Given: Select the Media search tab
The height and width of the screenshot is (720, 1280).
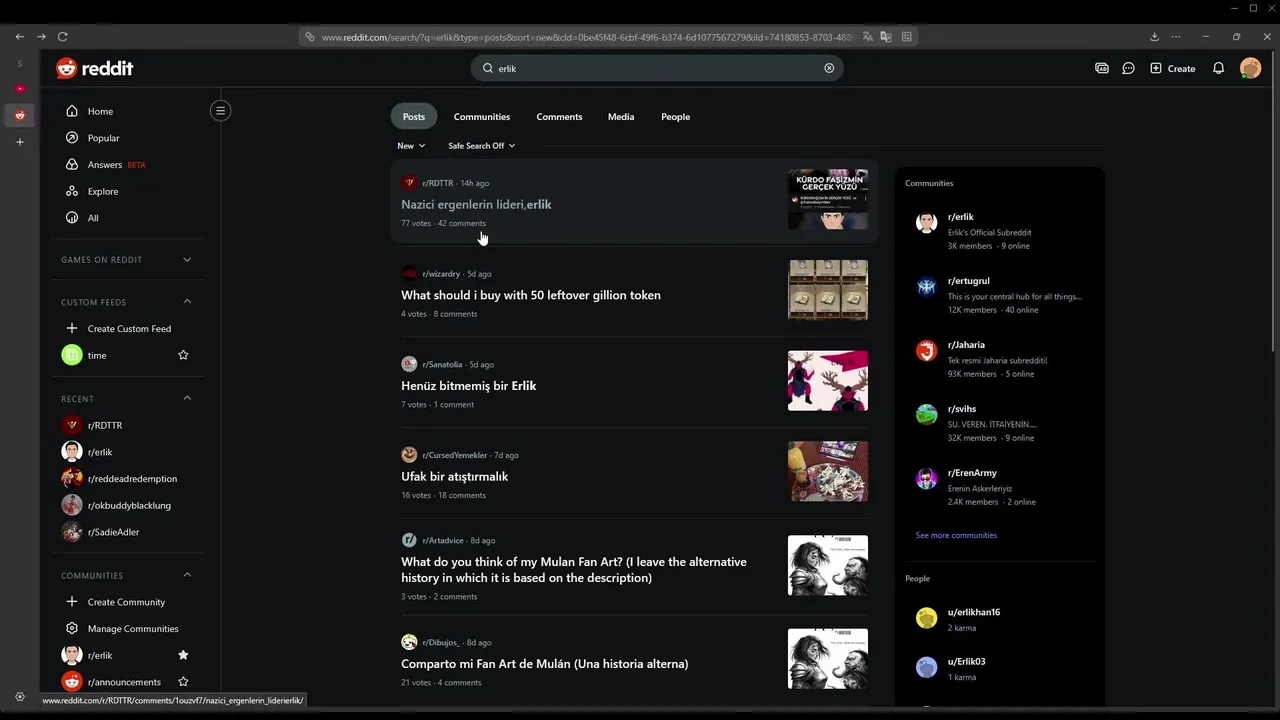Looking at the screenshot, I should pyautogui.click(x=621, y=117).
